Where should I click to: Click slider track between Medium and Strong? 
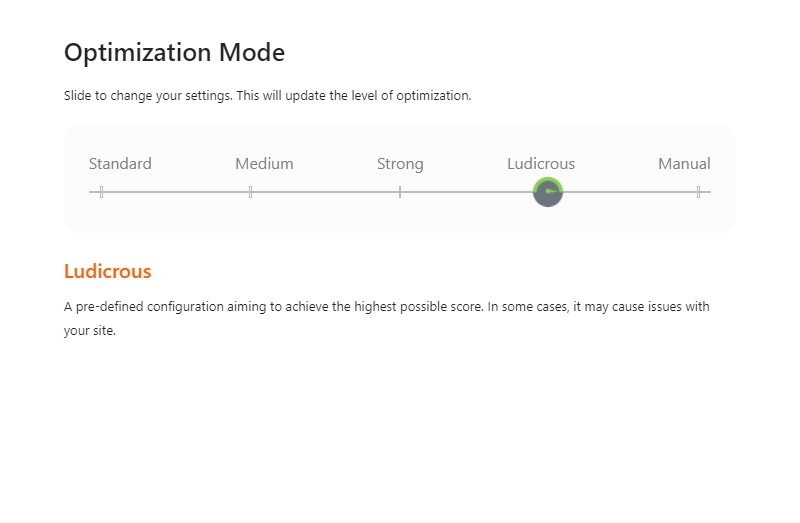325,192
